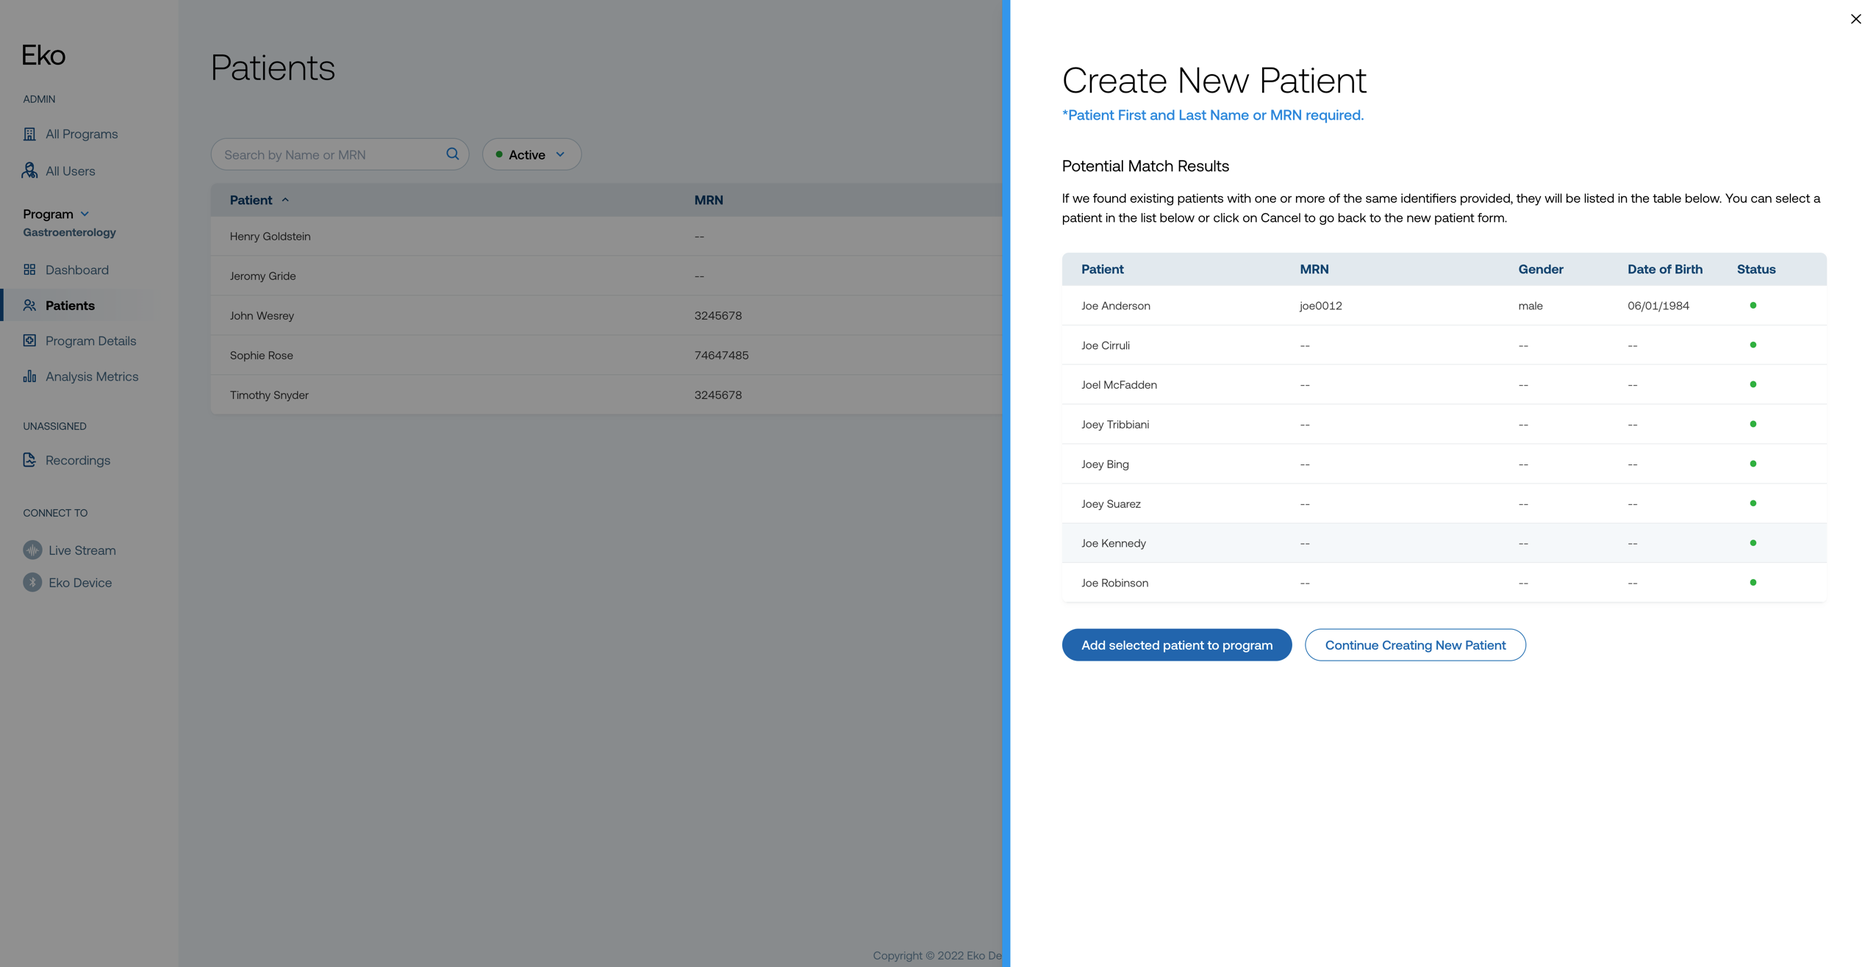The height and width of the screenshot is (967, 1876).
Task: Click the search magnifier icon
Action: (452, 154)
